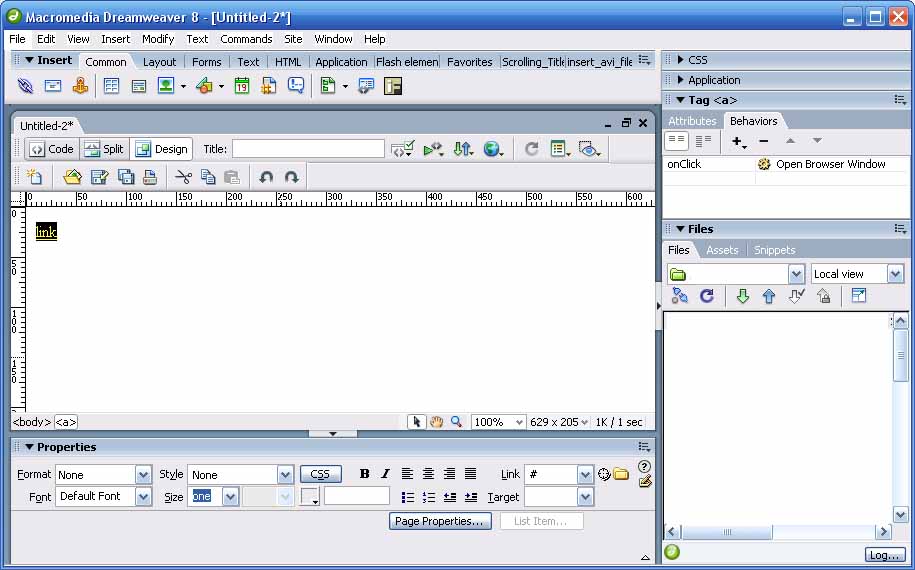The height and width of the screenshot is (570, 915).
Task: Insert a Named Anchor
Action: (80, 86)
